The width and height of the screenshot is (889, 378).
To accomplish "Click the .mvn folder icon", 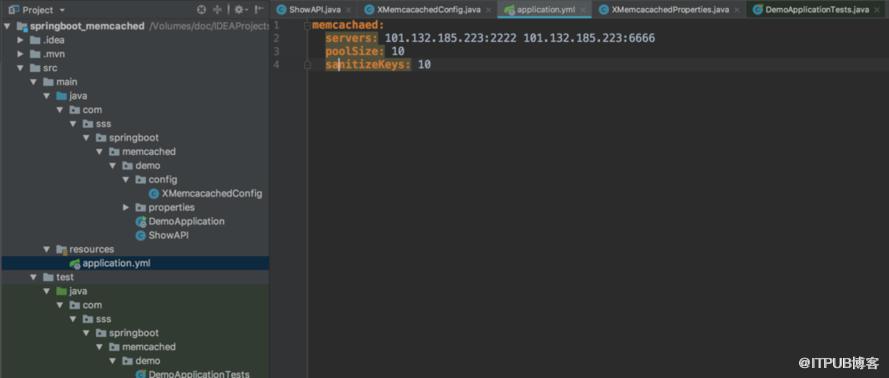I will (35, 54).
